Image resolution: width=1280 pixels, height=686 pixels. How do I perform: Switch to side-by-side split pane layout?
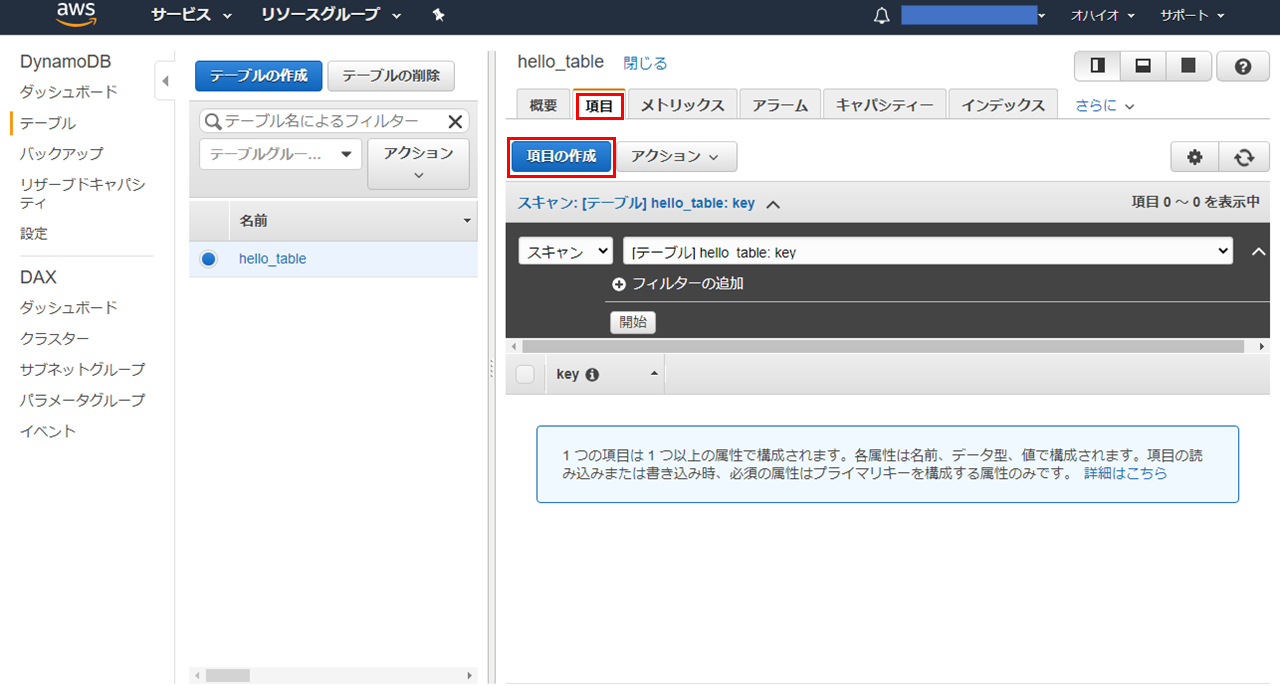point(1097,66)
